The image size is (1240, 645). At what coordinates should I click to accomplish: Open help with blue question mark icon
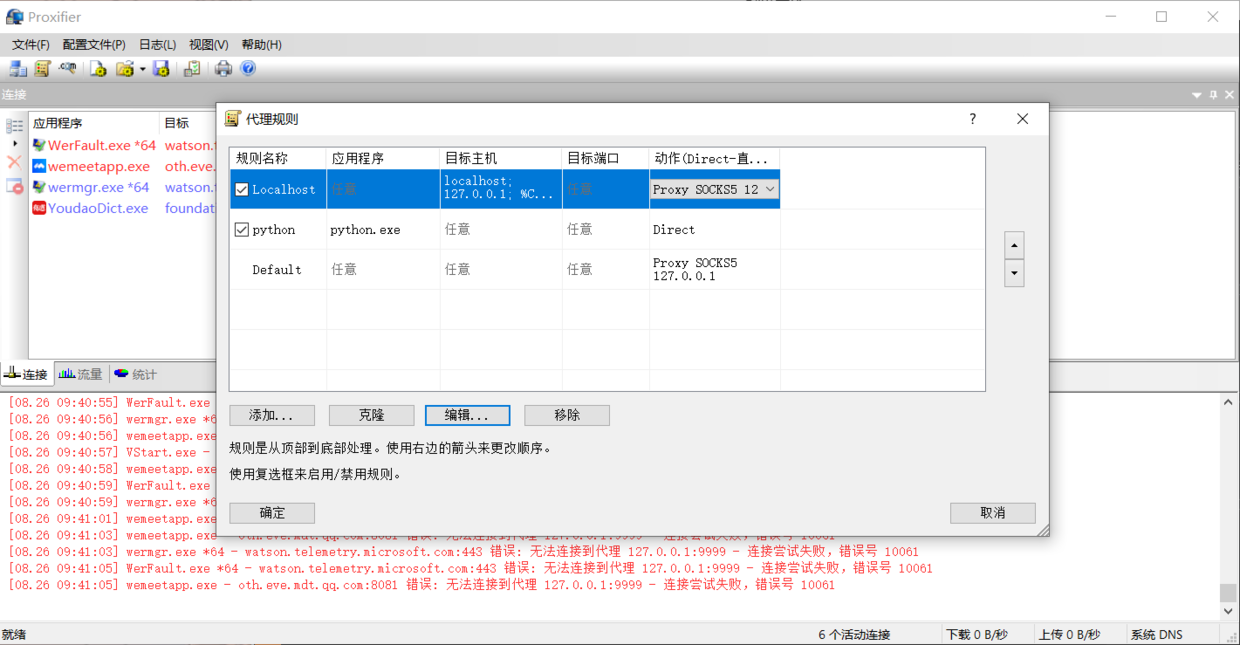[x=248, y=69]
